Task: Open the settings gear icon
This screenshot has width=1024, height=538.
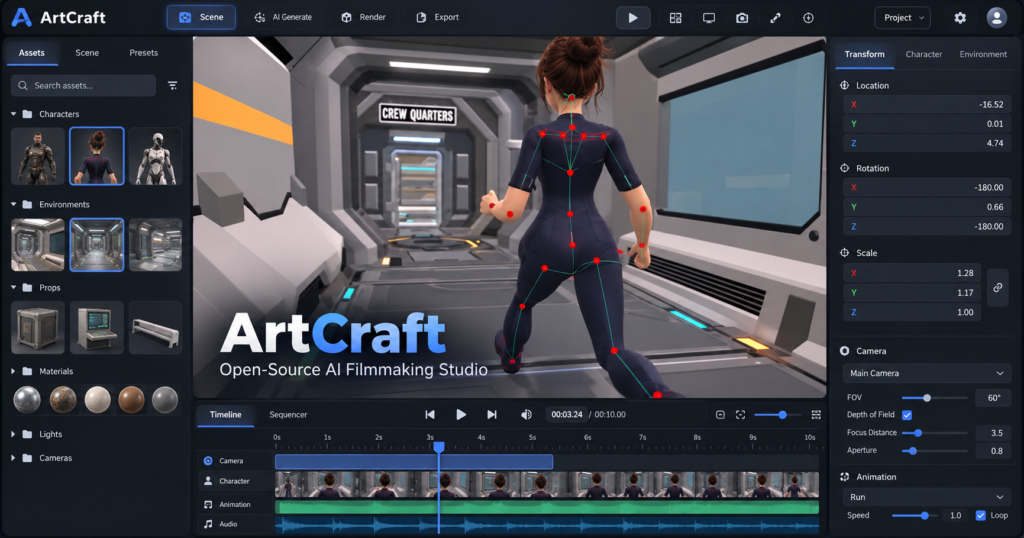Action: point(960,18)
